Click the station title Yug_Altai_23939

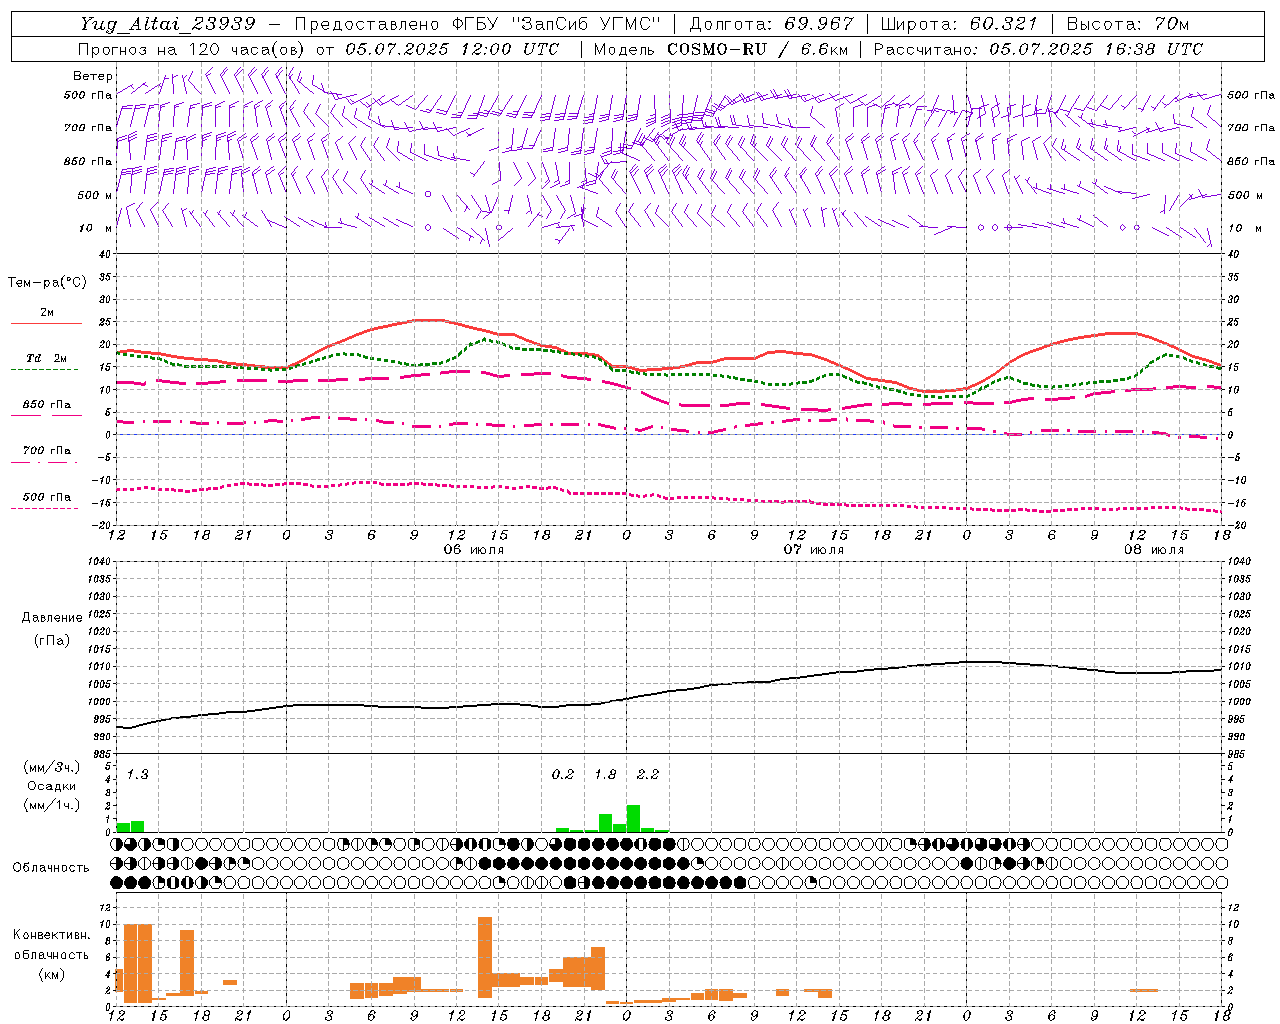pos(168,24)
